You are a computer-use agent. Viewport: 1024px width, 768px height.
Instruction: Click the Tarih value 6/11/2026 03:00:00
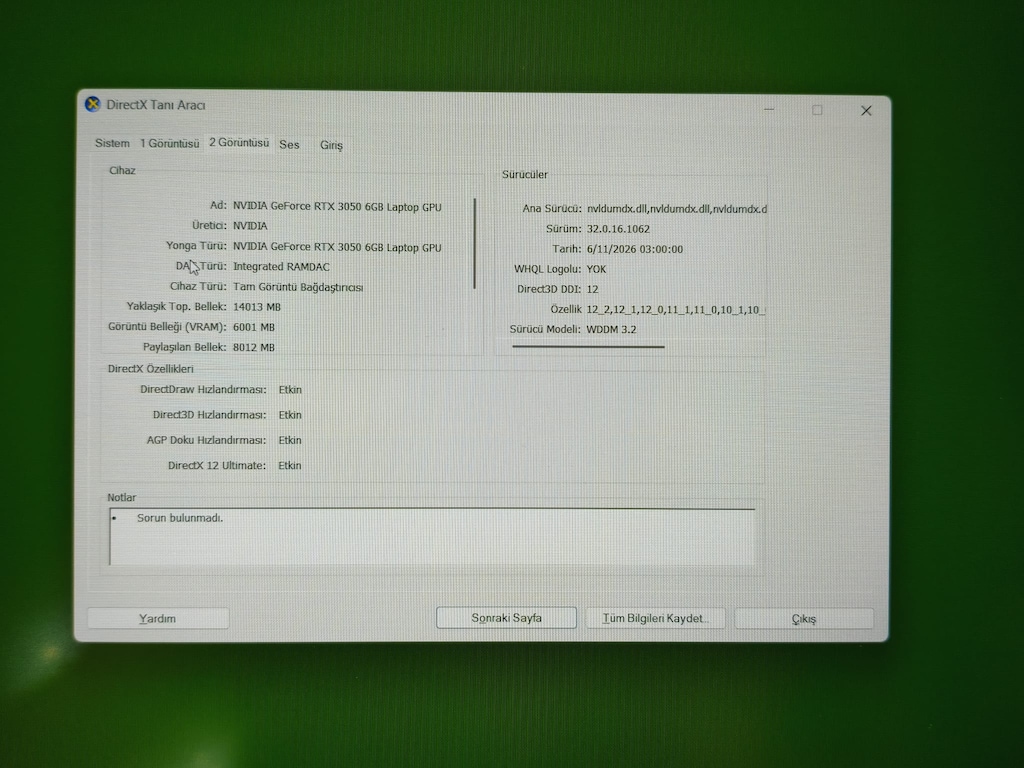pyautogui.click(x=635, y=249)
